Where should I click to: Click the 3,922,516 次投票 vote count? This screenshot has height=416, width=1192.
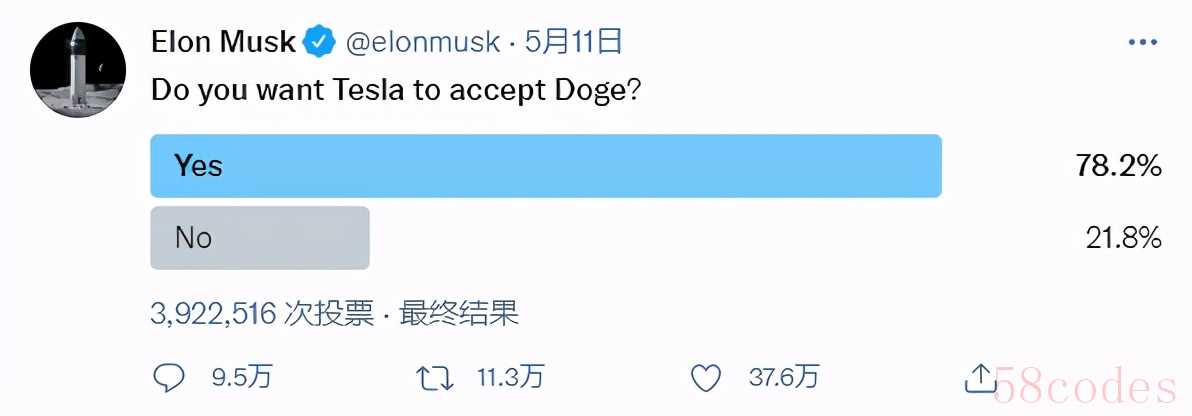(x=262, y=313)
